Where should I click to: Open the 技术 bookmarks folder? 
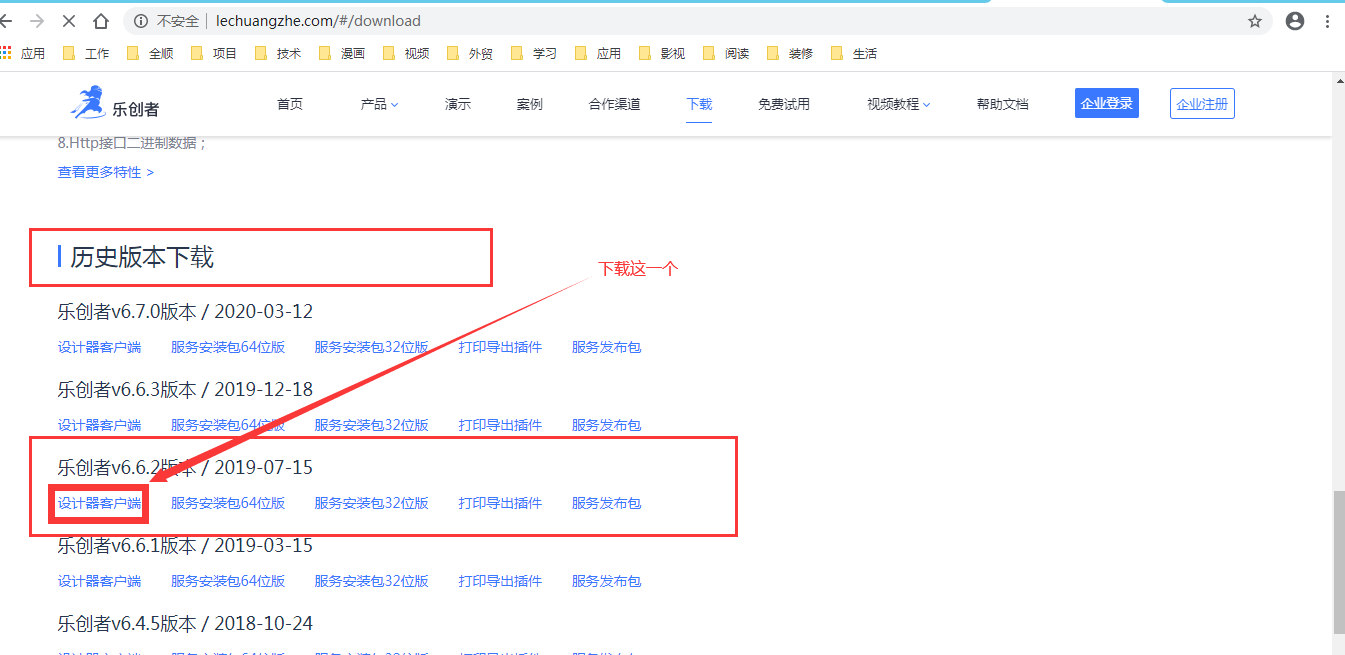point(278,53)
